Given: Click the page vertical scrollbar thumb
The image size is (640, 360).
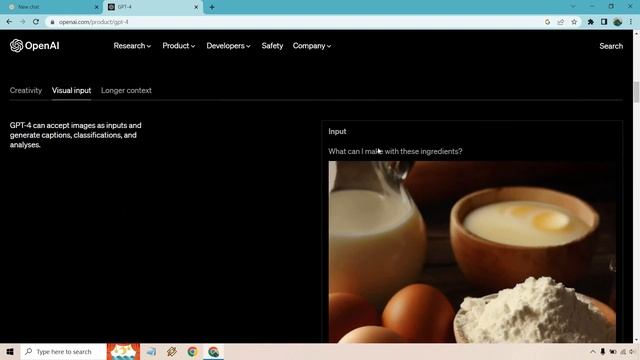Looking at the screenshot, I should coord(636,92).
